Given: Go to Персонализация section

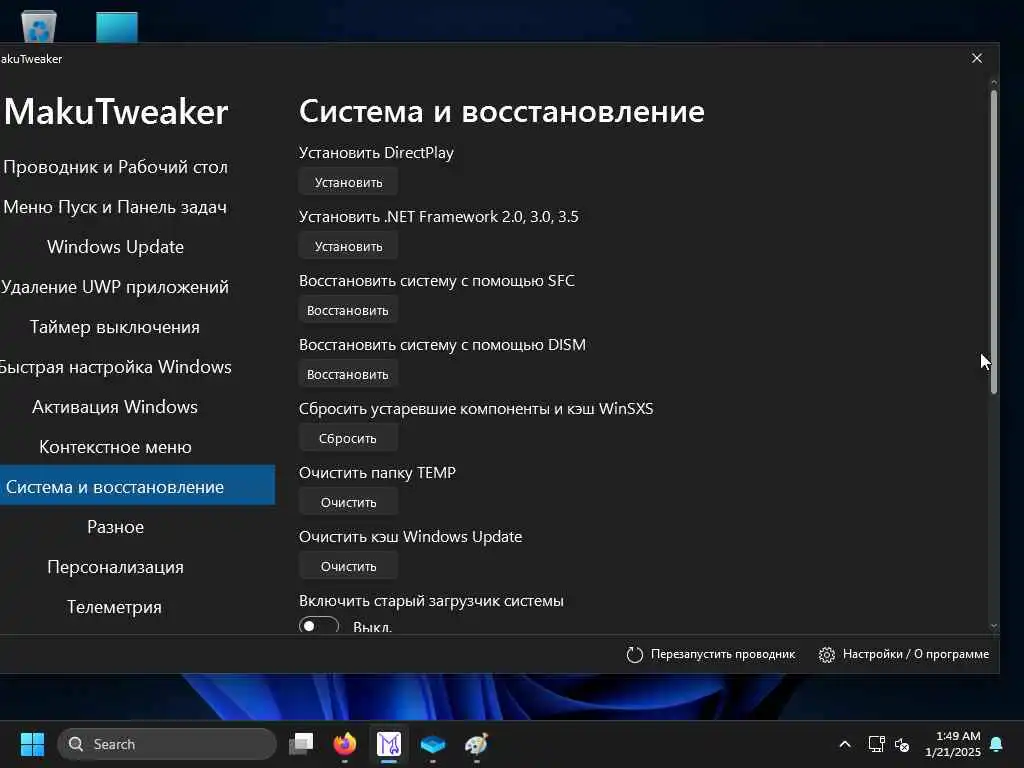Looking at the screenshot, I should pos(116,567).
